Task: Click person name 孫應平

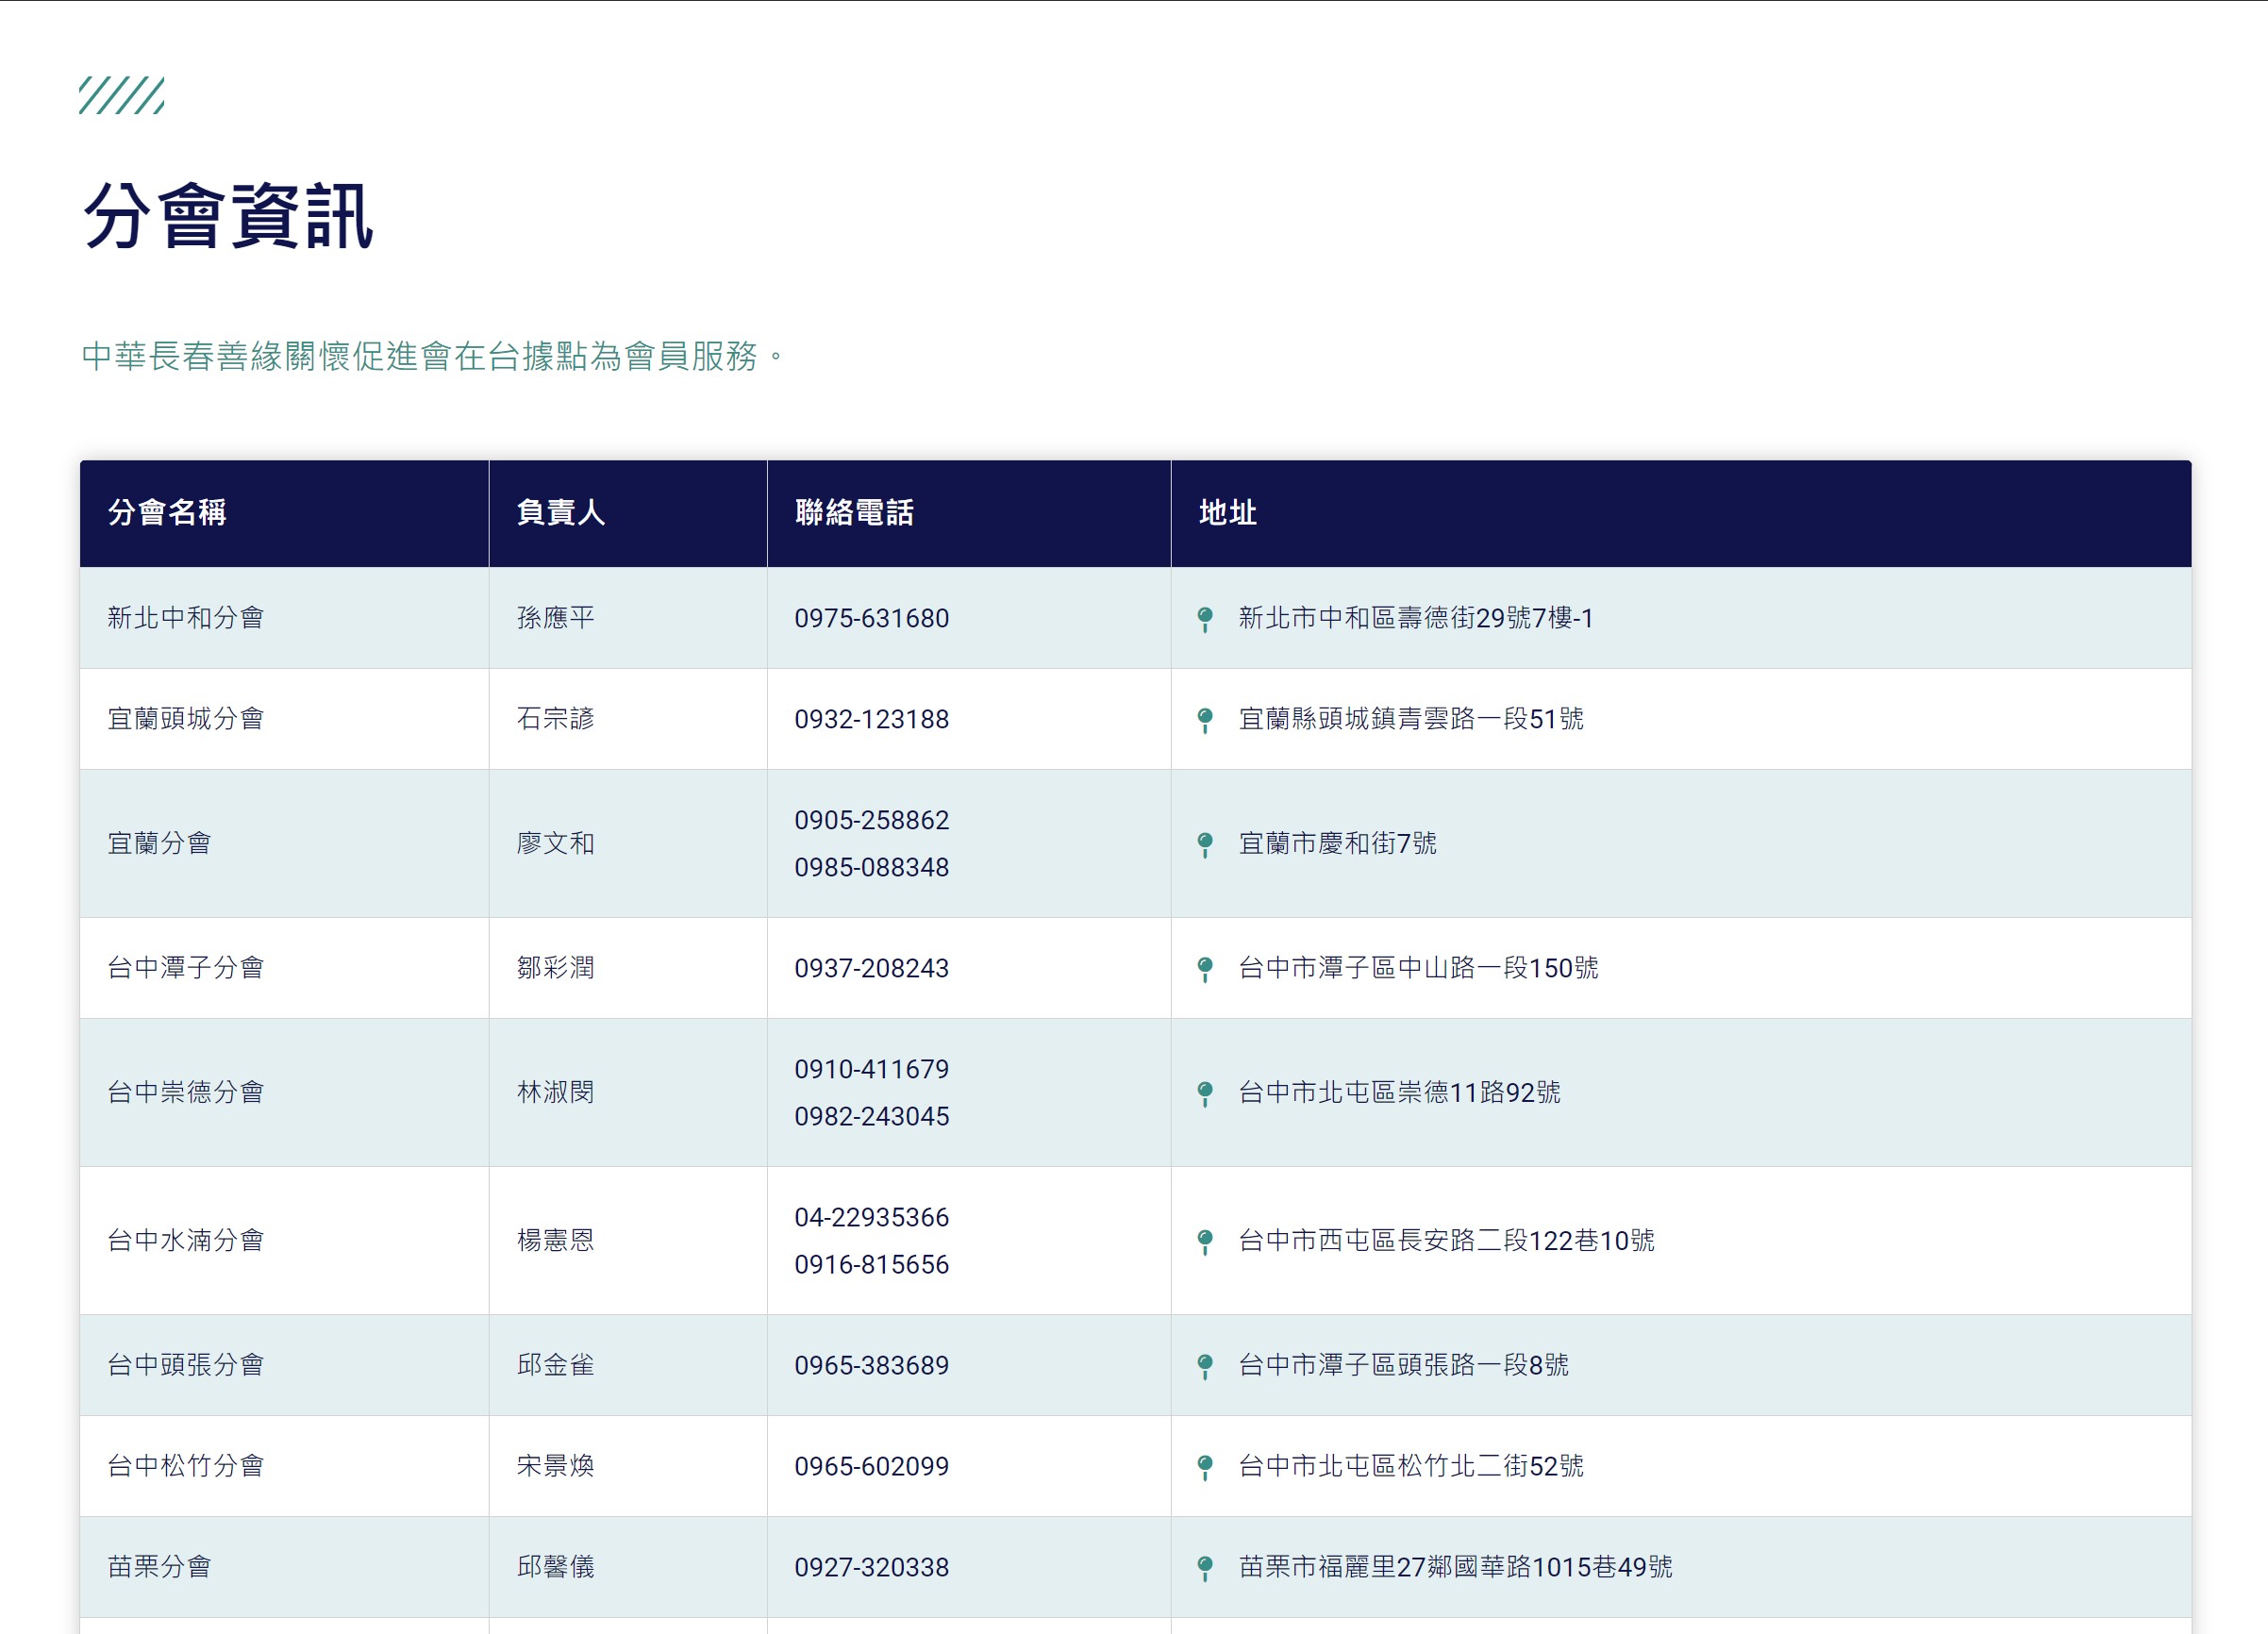Action: coord(556,618)
